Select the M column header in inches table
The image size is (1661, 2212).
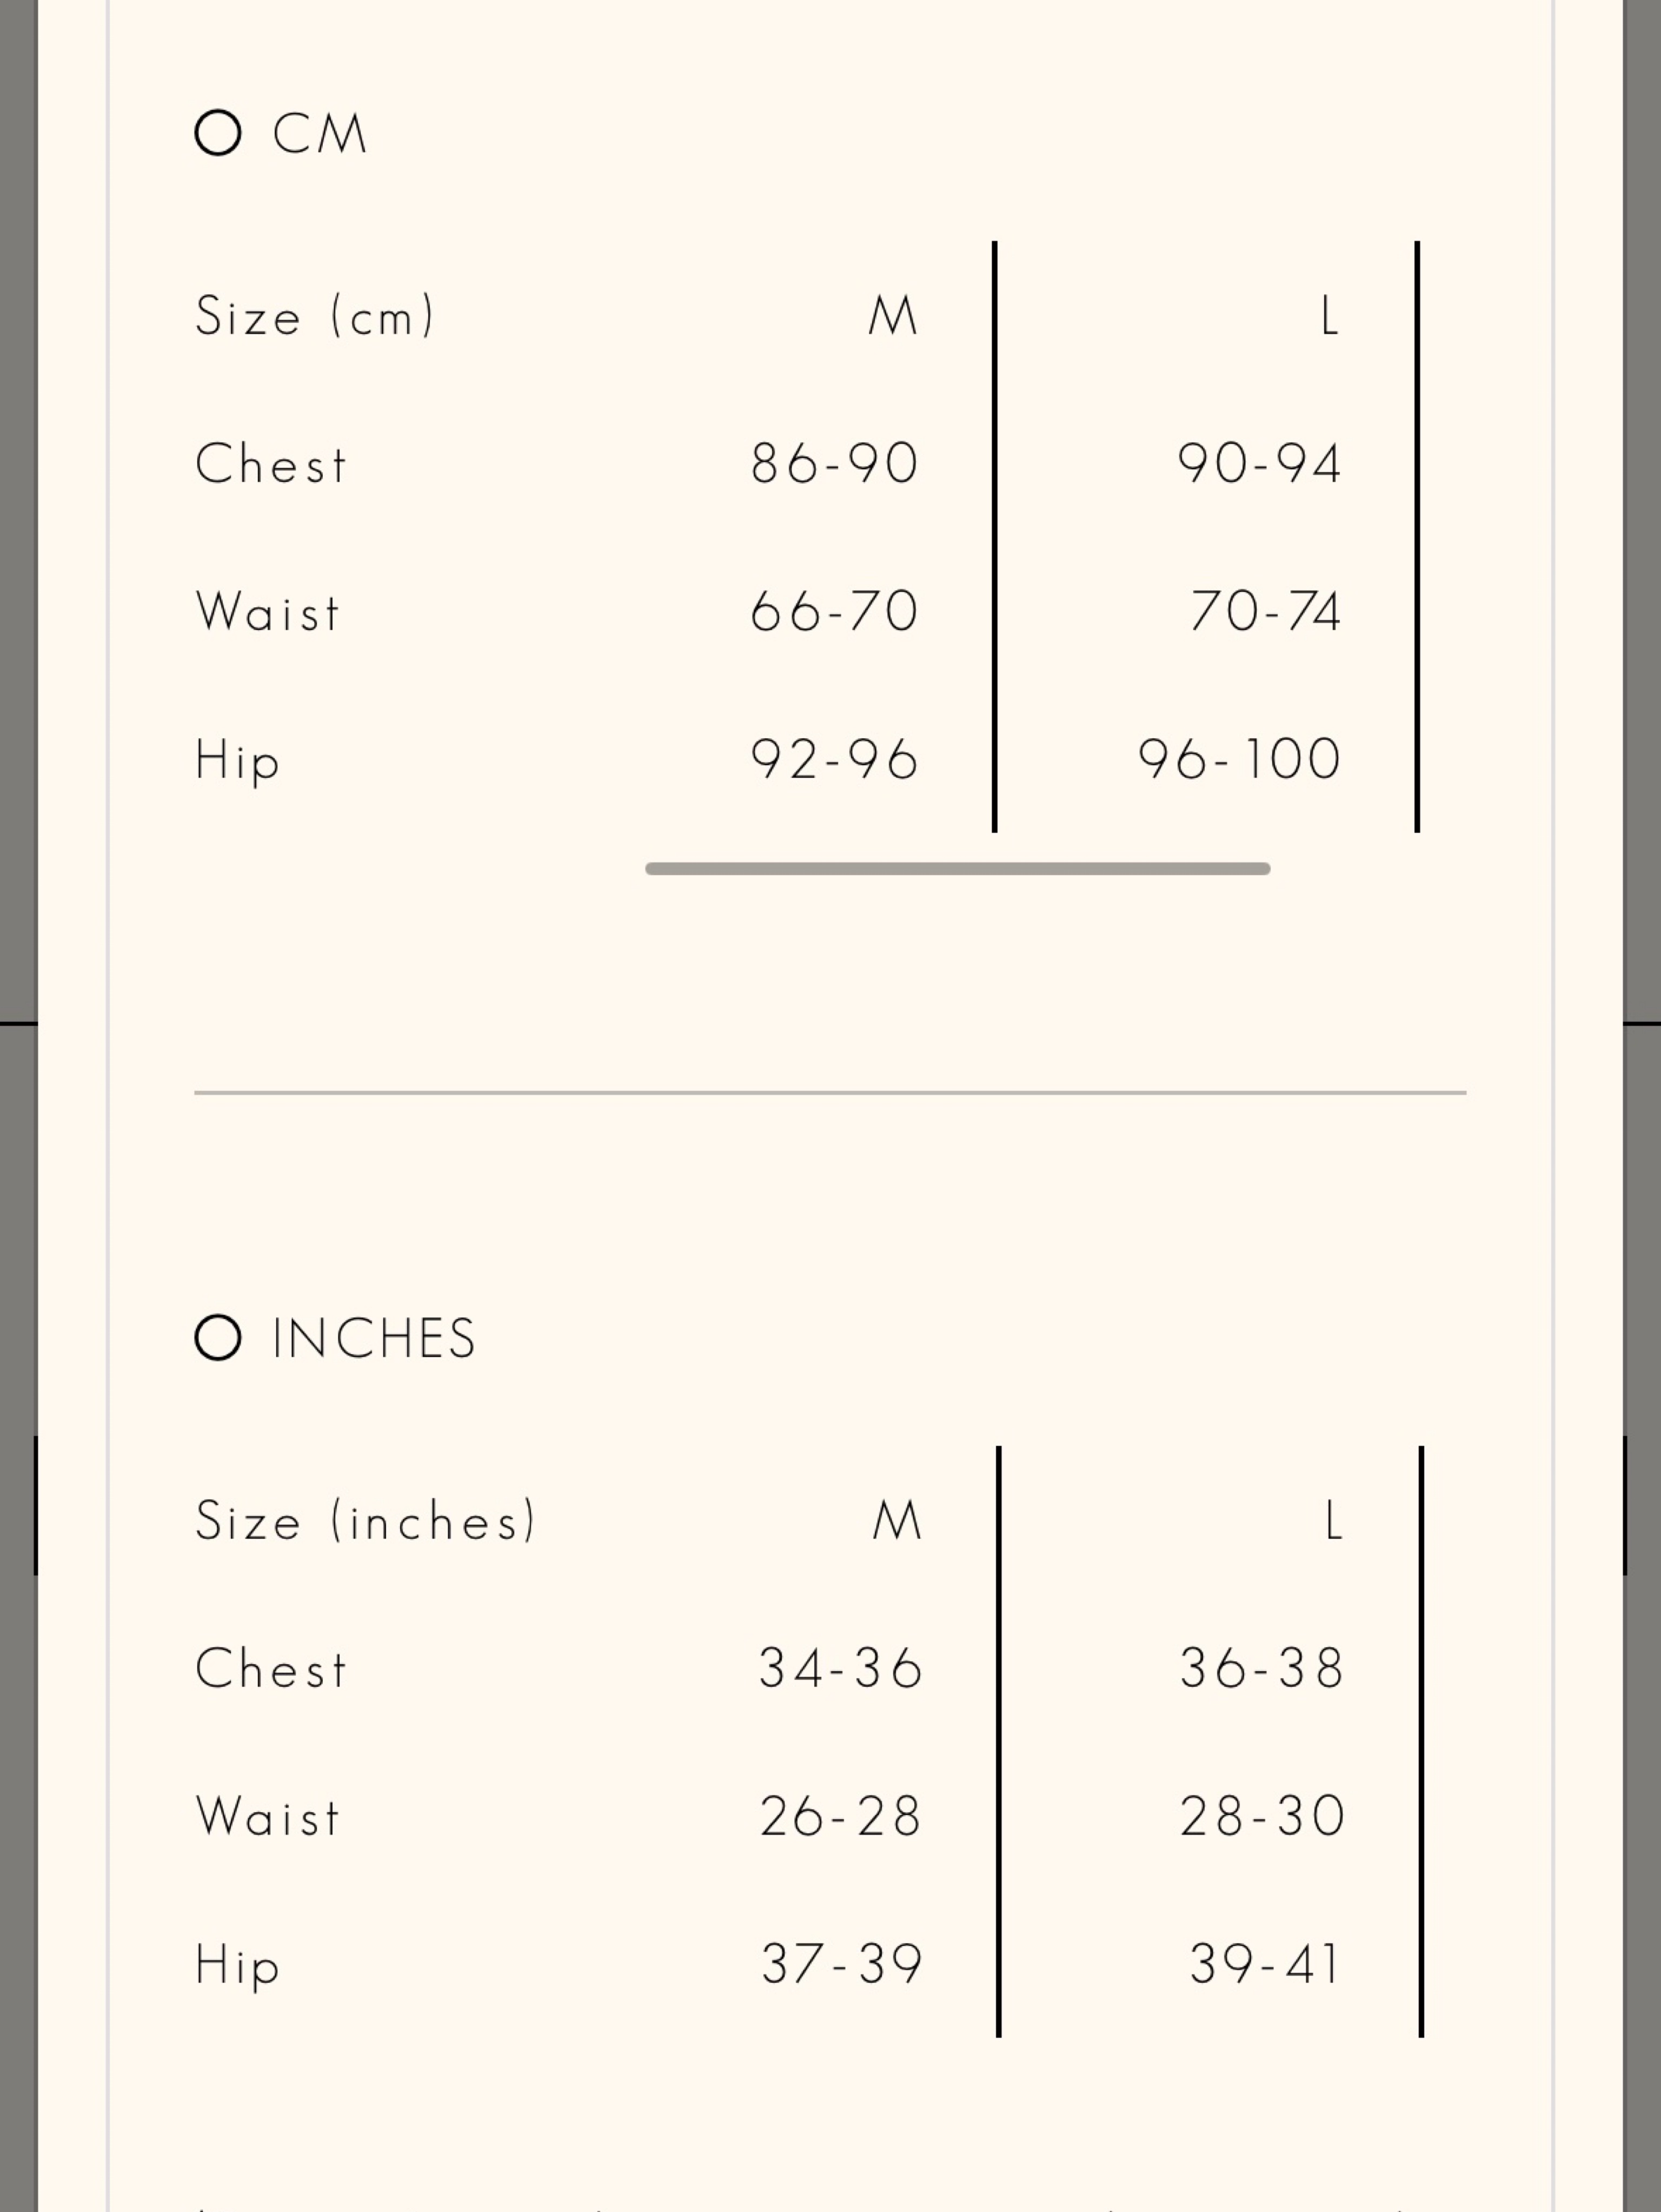pos(897,1521)
